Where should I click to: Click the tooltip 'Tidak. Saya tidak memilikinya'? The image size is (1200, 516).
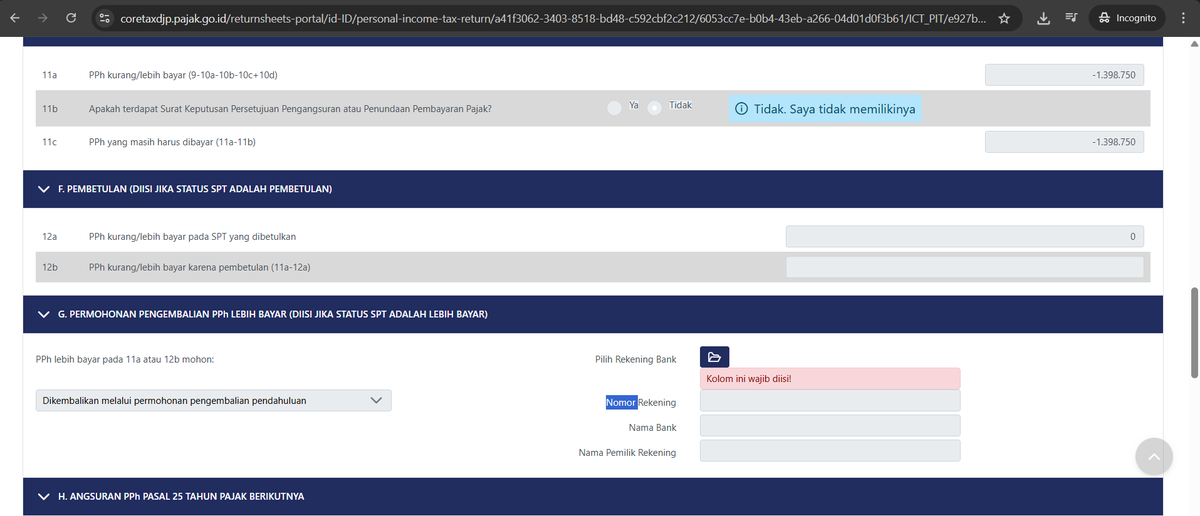[825, 109]
